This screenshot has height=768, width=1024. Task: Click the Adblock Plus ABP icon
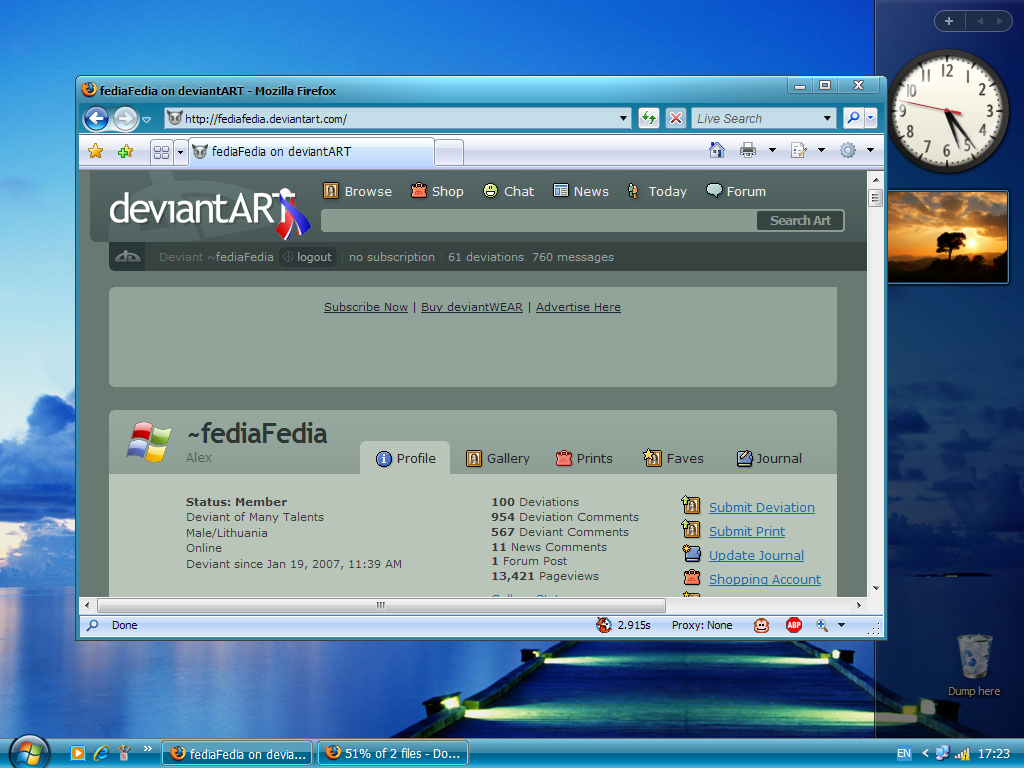(x=793, y=625)
